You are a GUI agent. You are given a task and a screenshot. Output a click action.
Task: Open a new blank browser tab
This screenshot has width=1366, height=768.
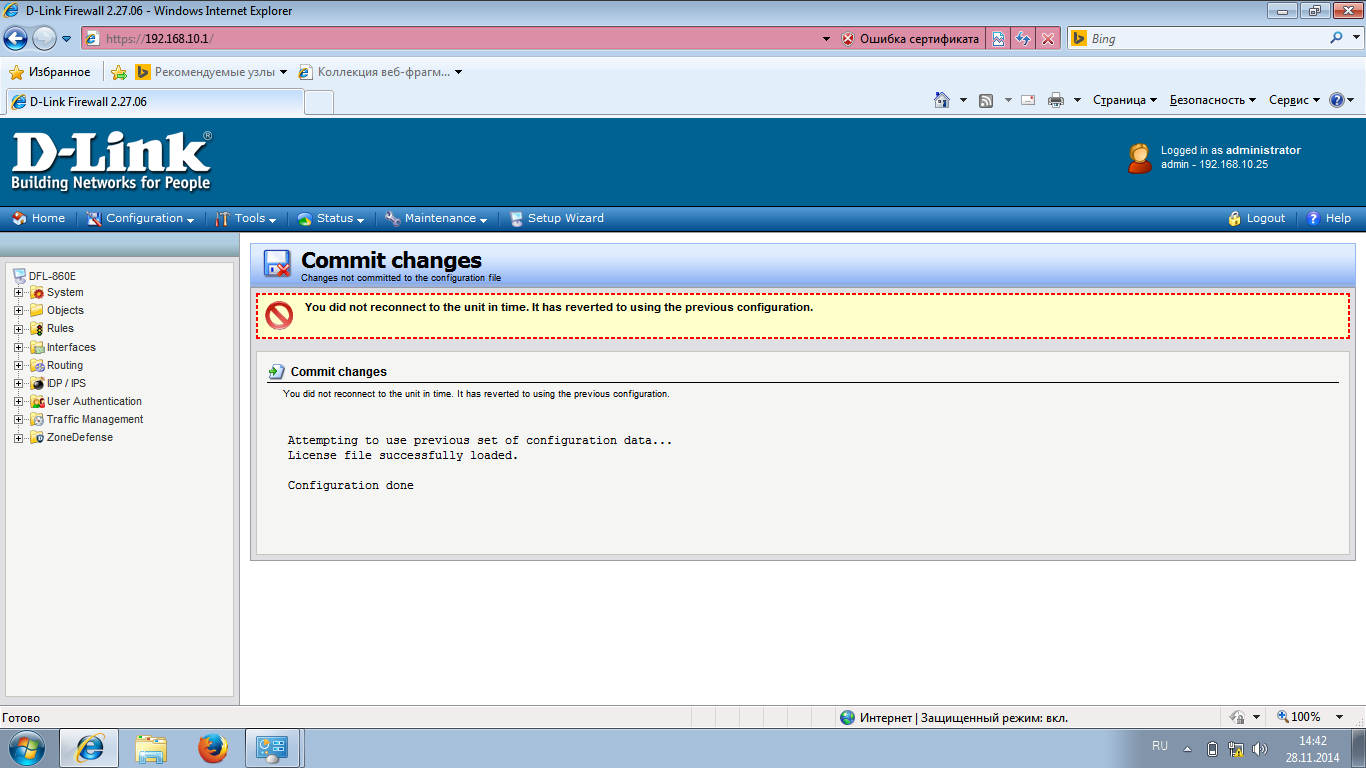(x=319, y=102)
